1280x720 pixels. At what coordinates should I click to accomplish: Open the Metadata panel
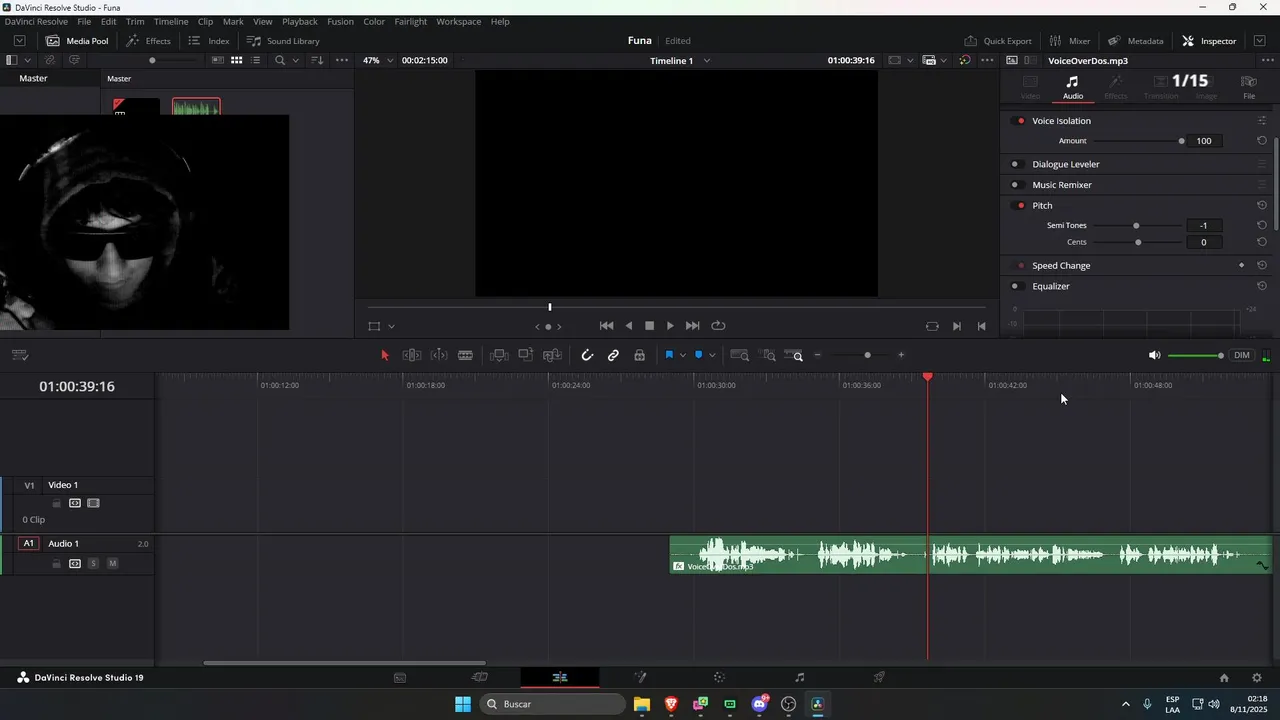[x=1135, y=41]
